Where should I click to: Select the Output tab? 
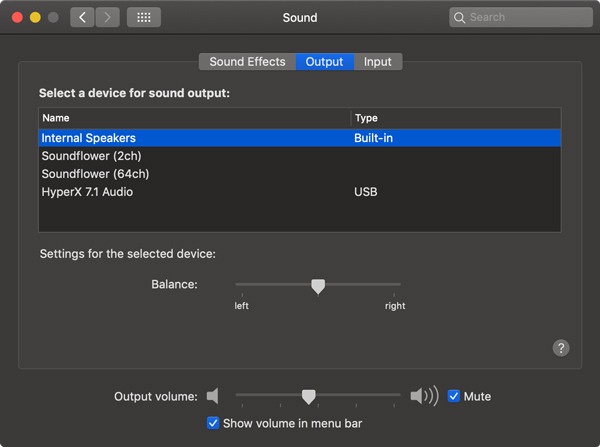[324, 62]
